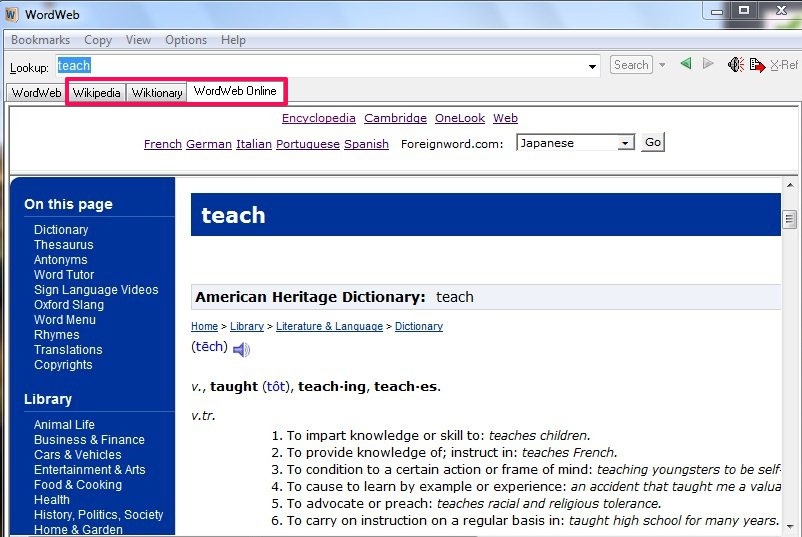802x537 pixels.
Task: Open Animal Life library link
Action: click(x=64, y=424)
